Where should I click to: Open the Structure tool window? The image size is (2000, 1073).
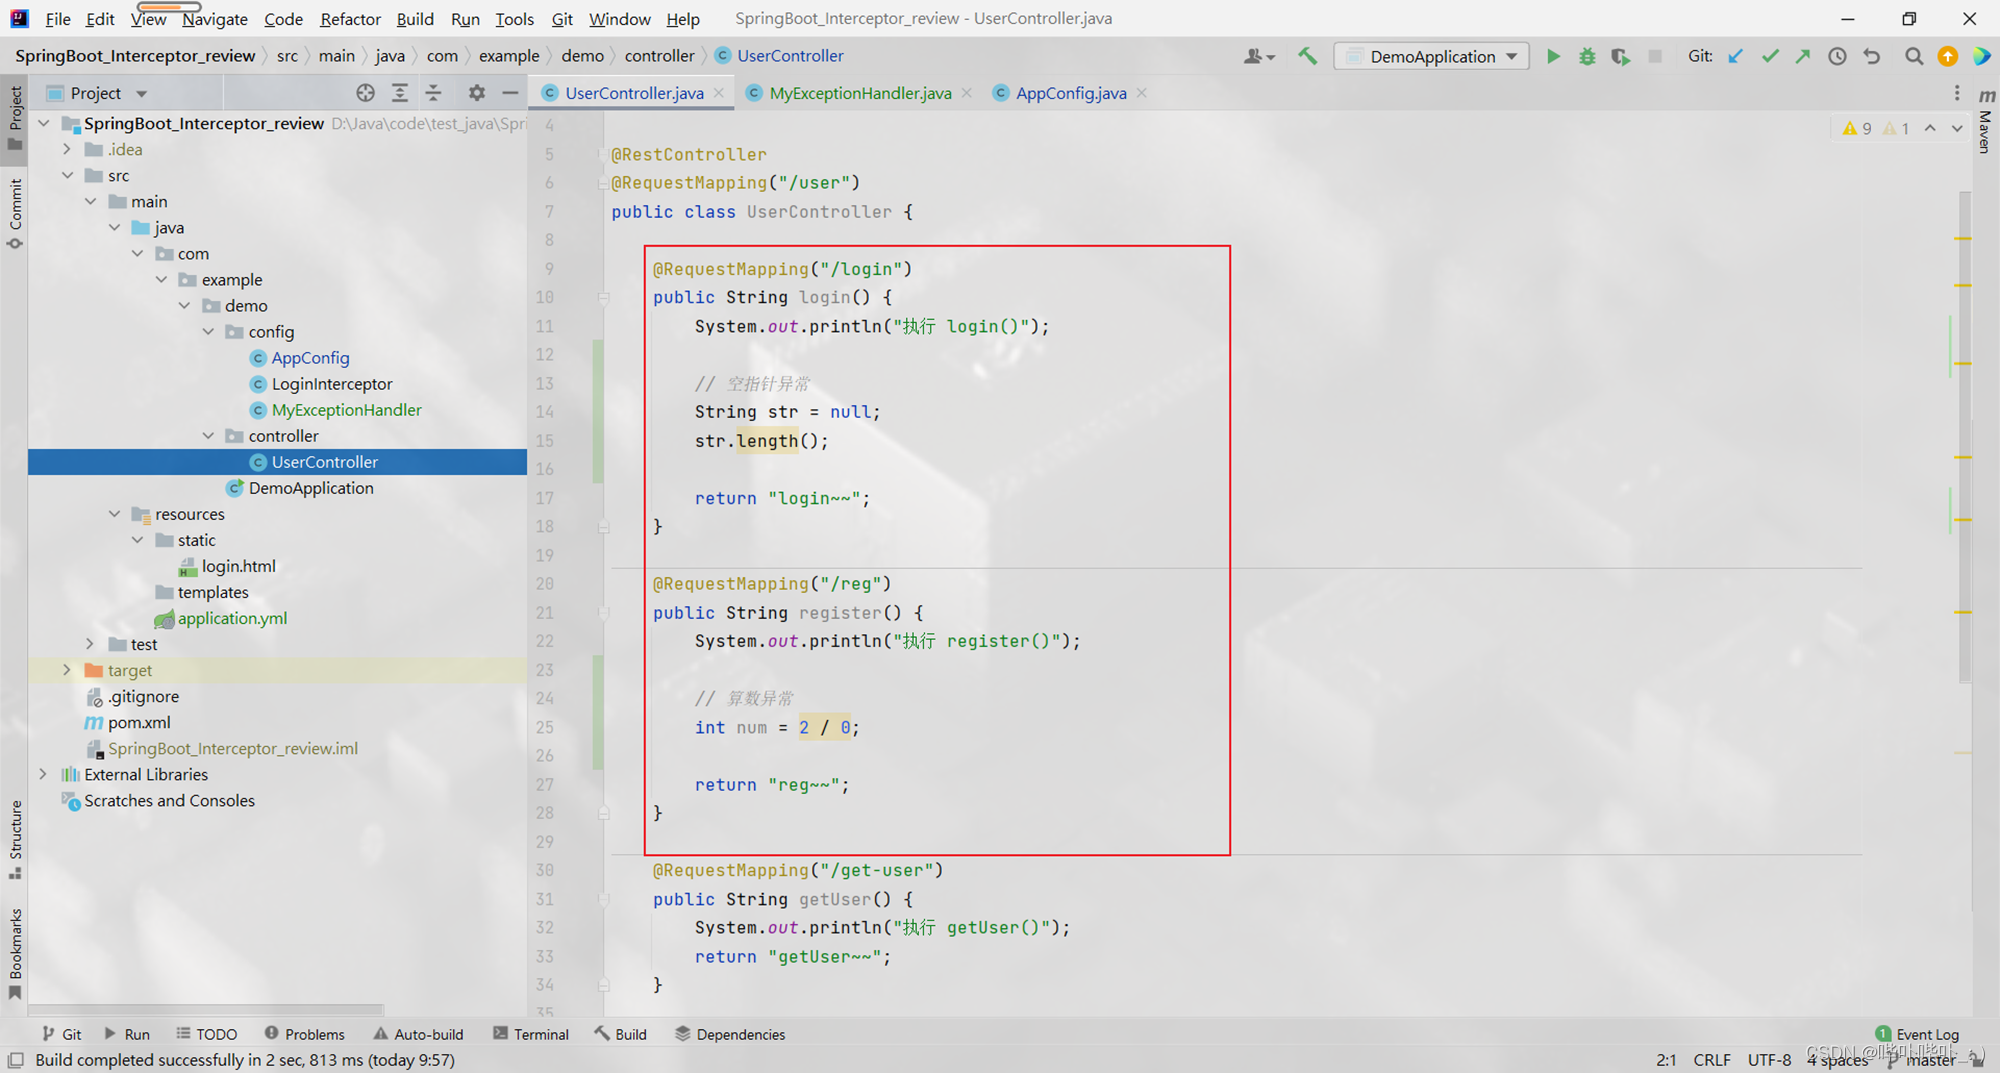pos(15,838)
